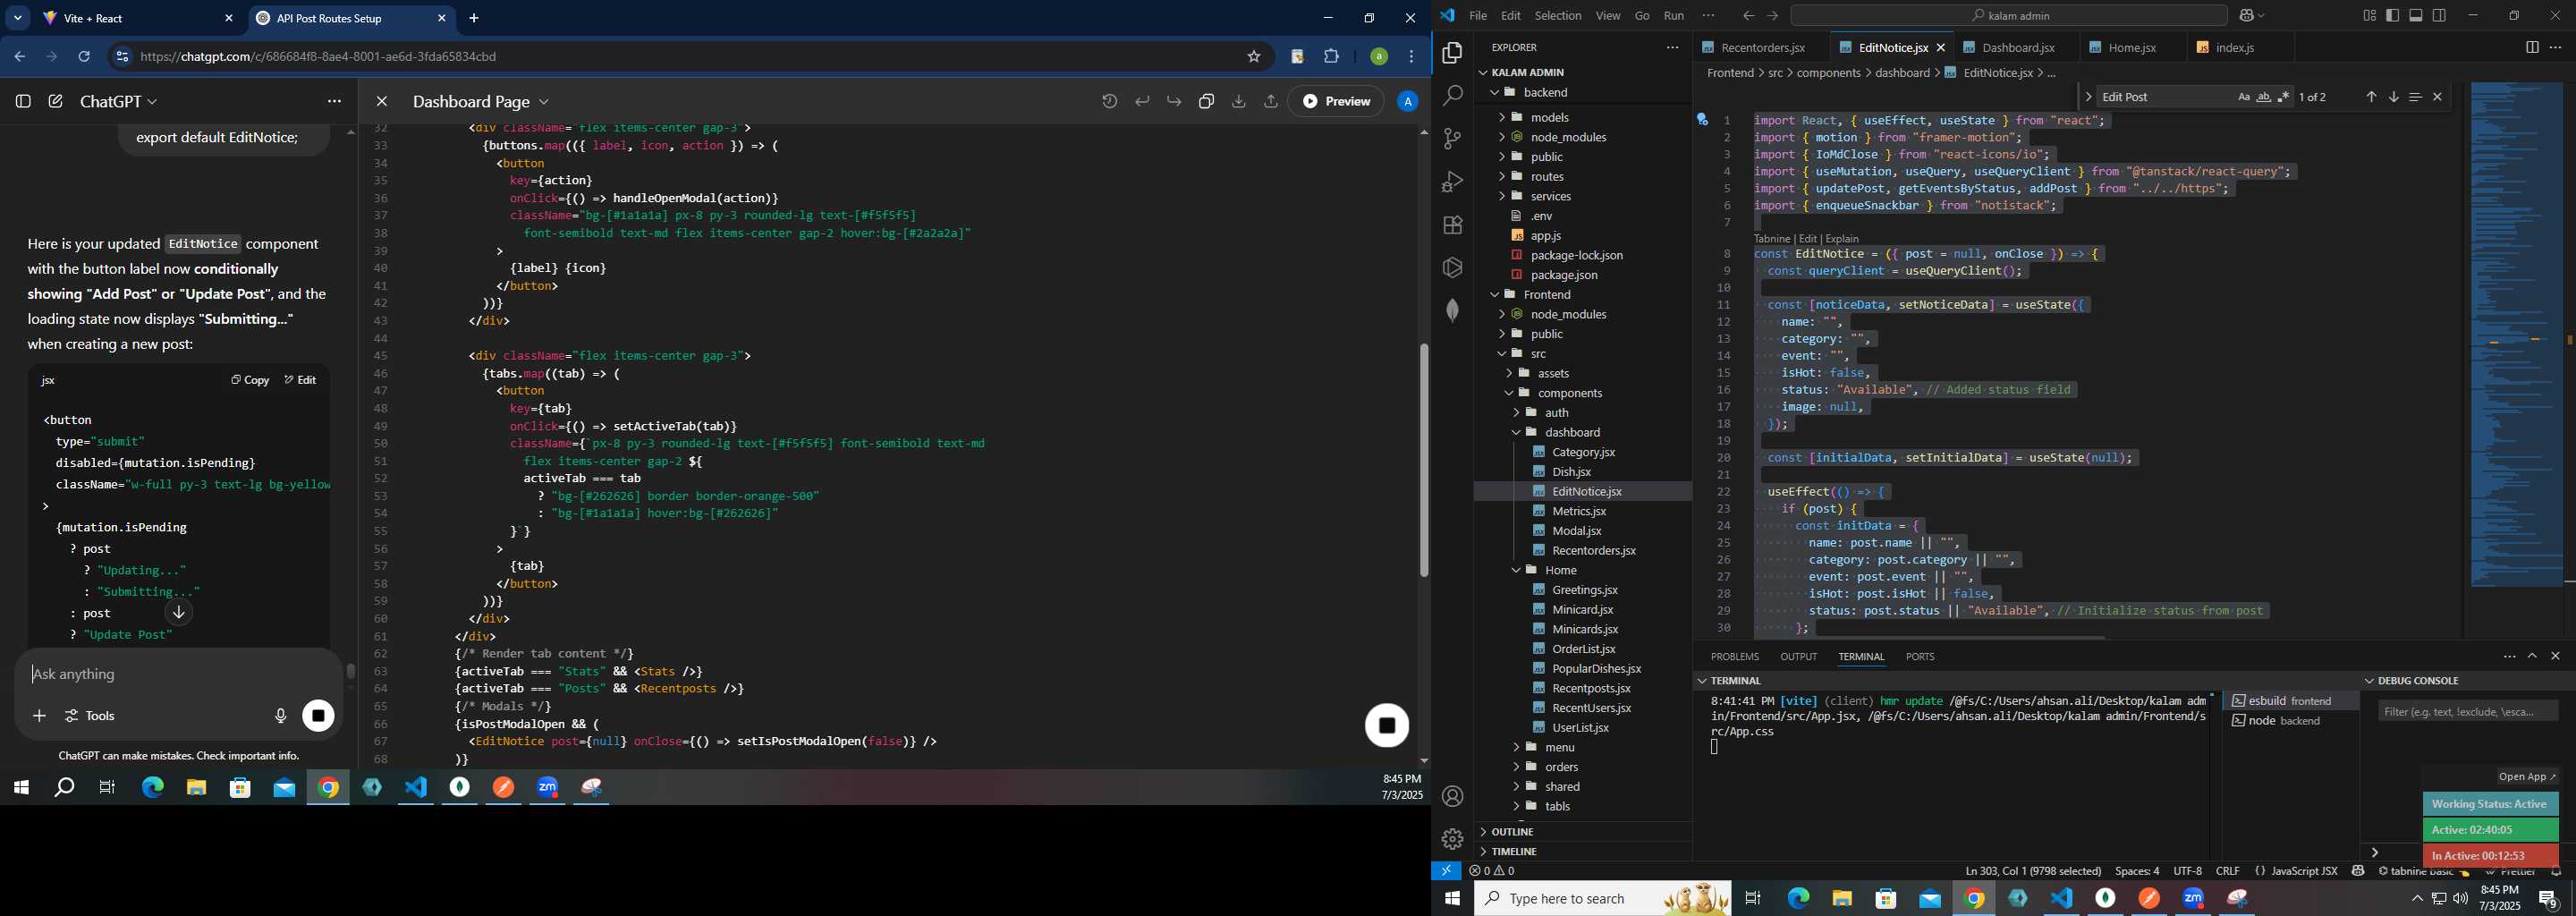Copy the jsx code block

[250, 380]
